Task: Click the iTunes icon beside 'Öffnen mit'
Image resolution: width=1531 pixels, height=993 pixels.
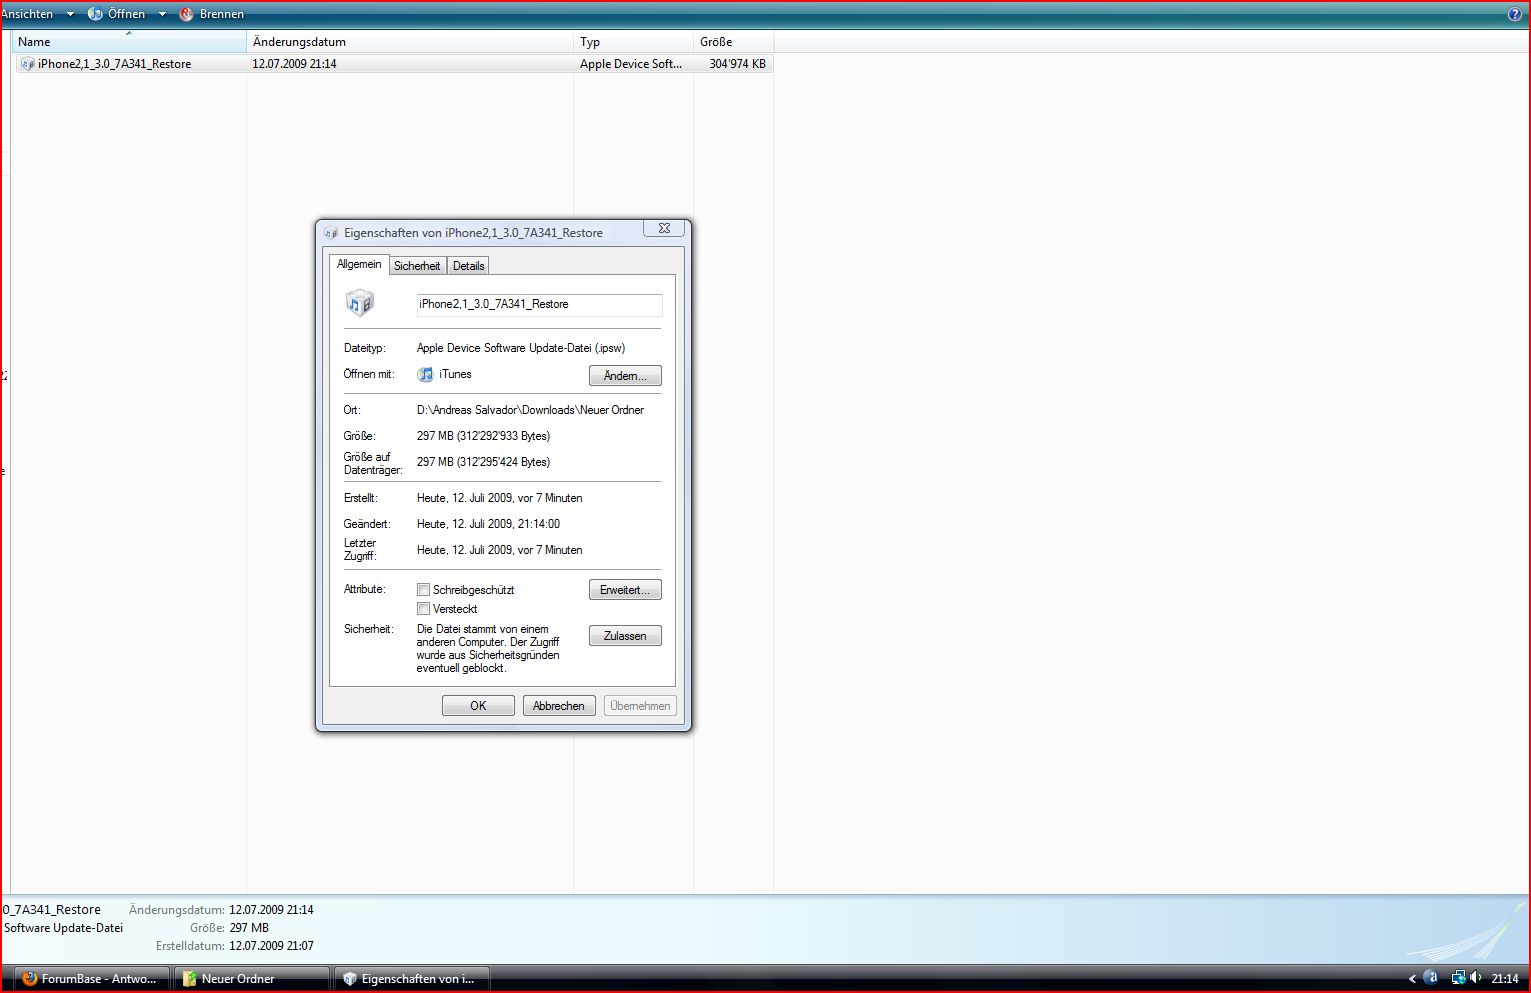Action: (426, 374)
